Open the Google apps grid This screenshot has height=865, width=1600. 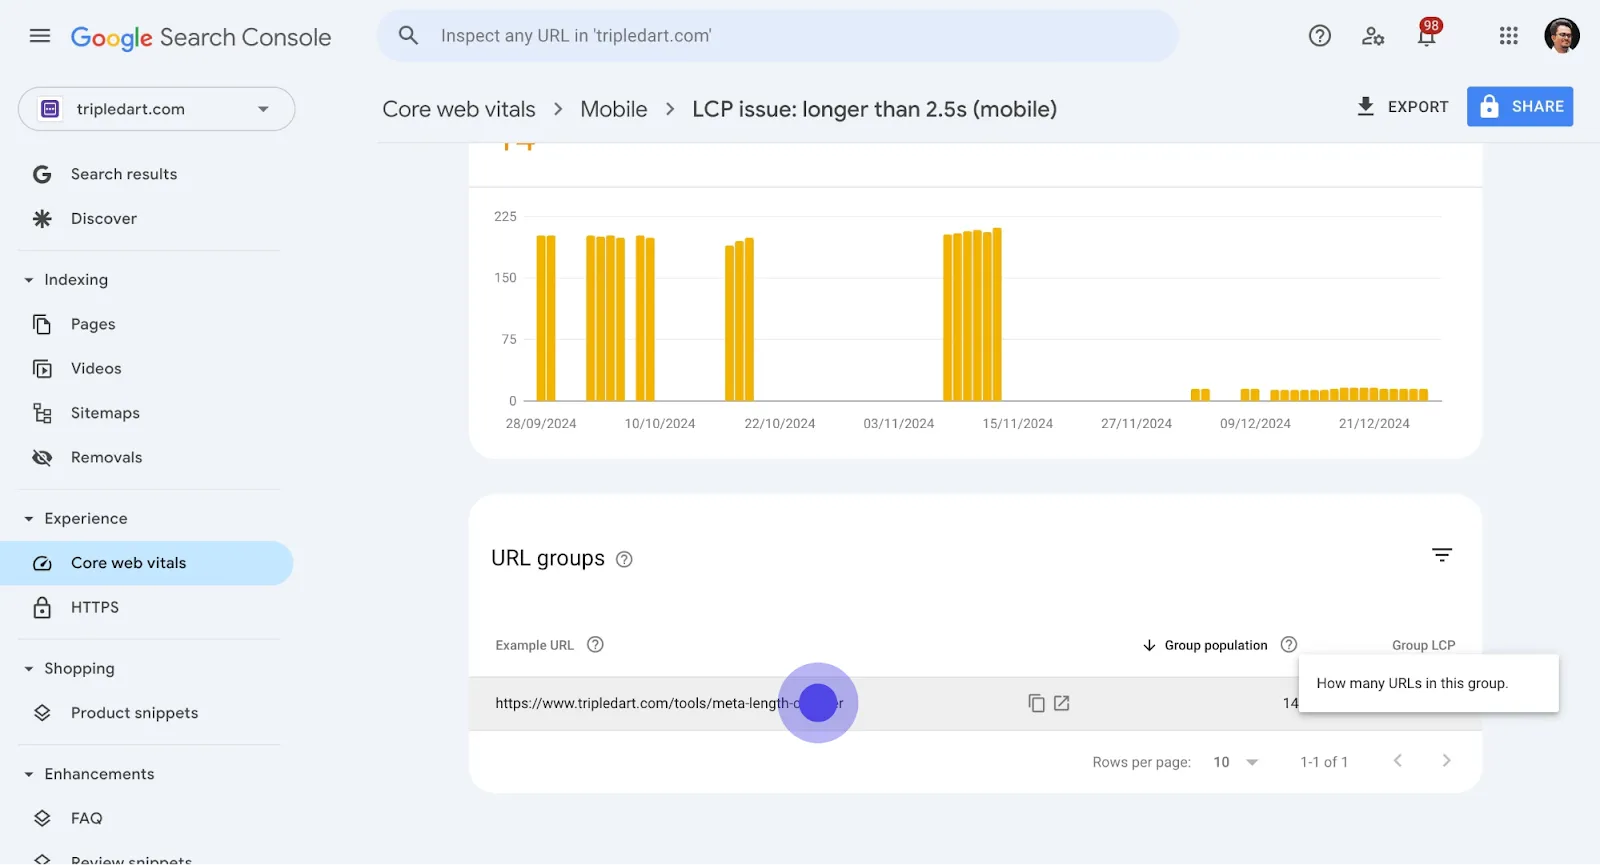(1509, 36)
